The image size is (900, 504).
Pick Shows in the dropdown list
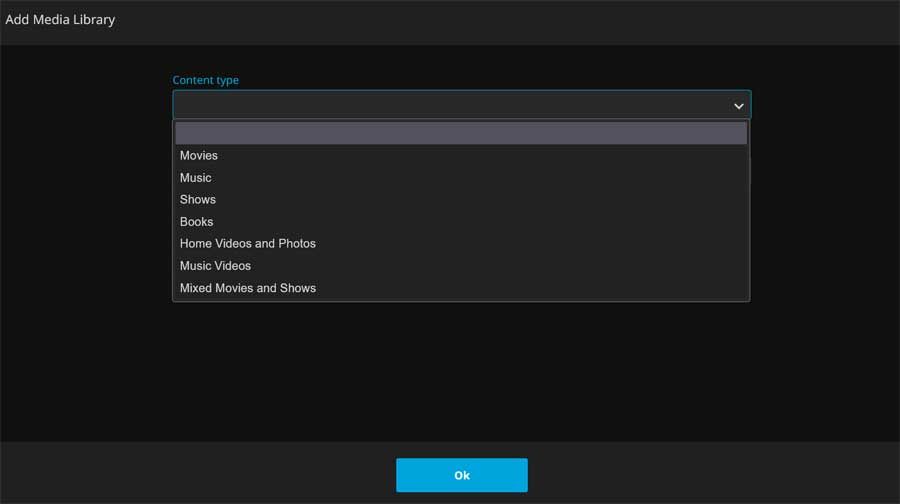[461, 200]
